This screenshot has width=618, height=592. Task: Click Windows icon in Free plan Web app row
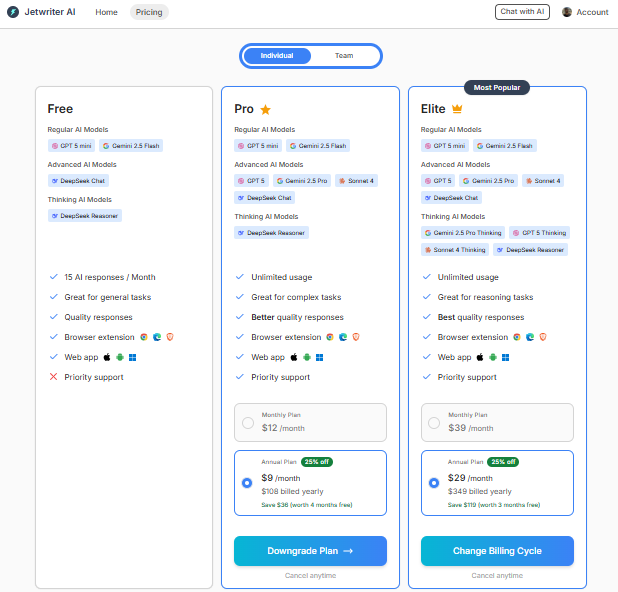click(133, 357)
